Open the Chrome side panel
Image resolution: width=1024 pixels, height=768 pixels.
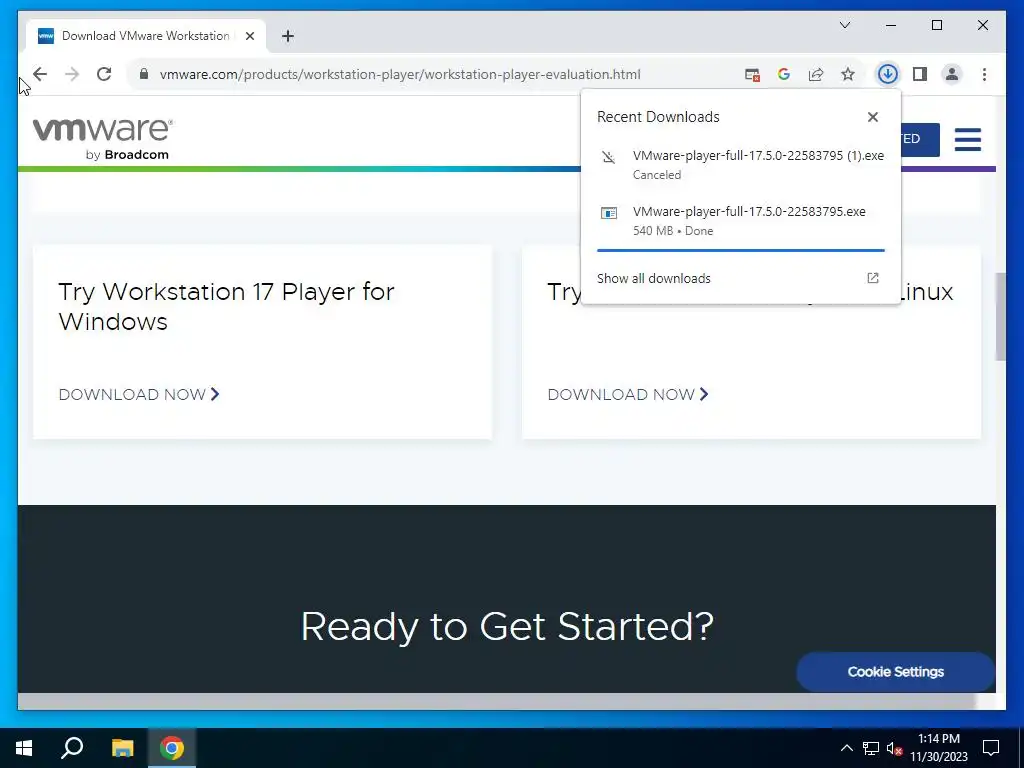(x=920, y=74)
